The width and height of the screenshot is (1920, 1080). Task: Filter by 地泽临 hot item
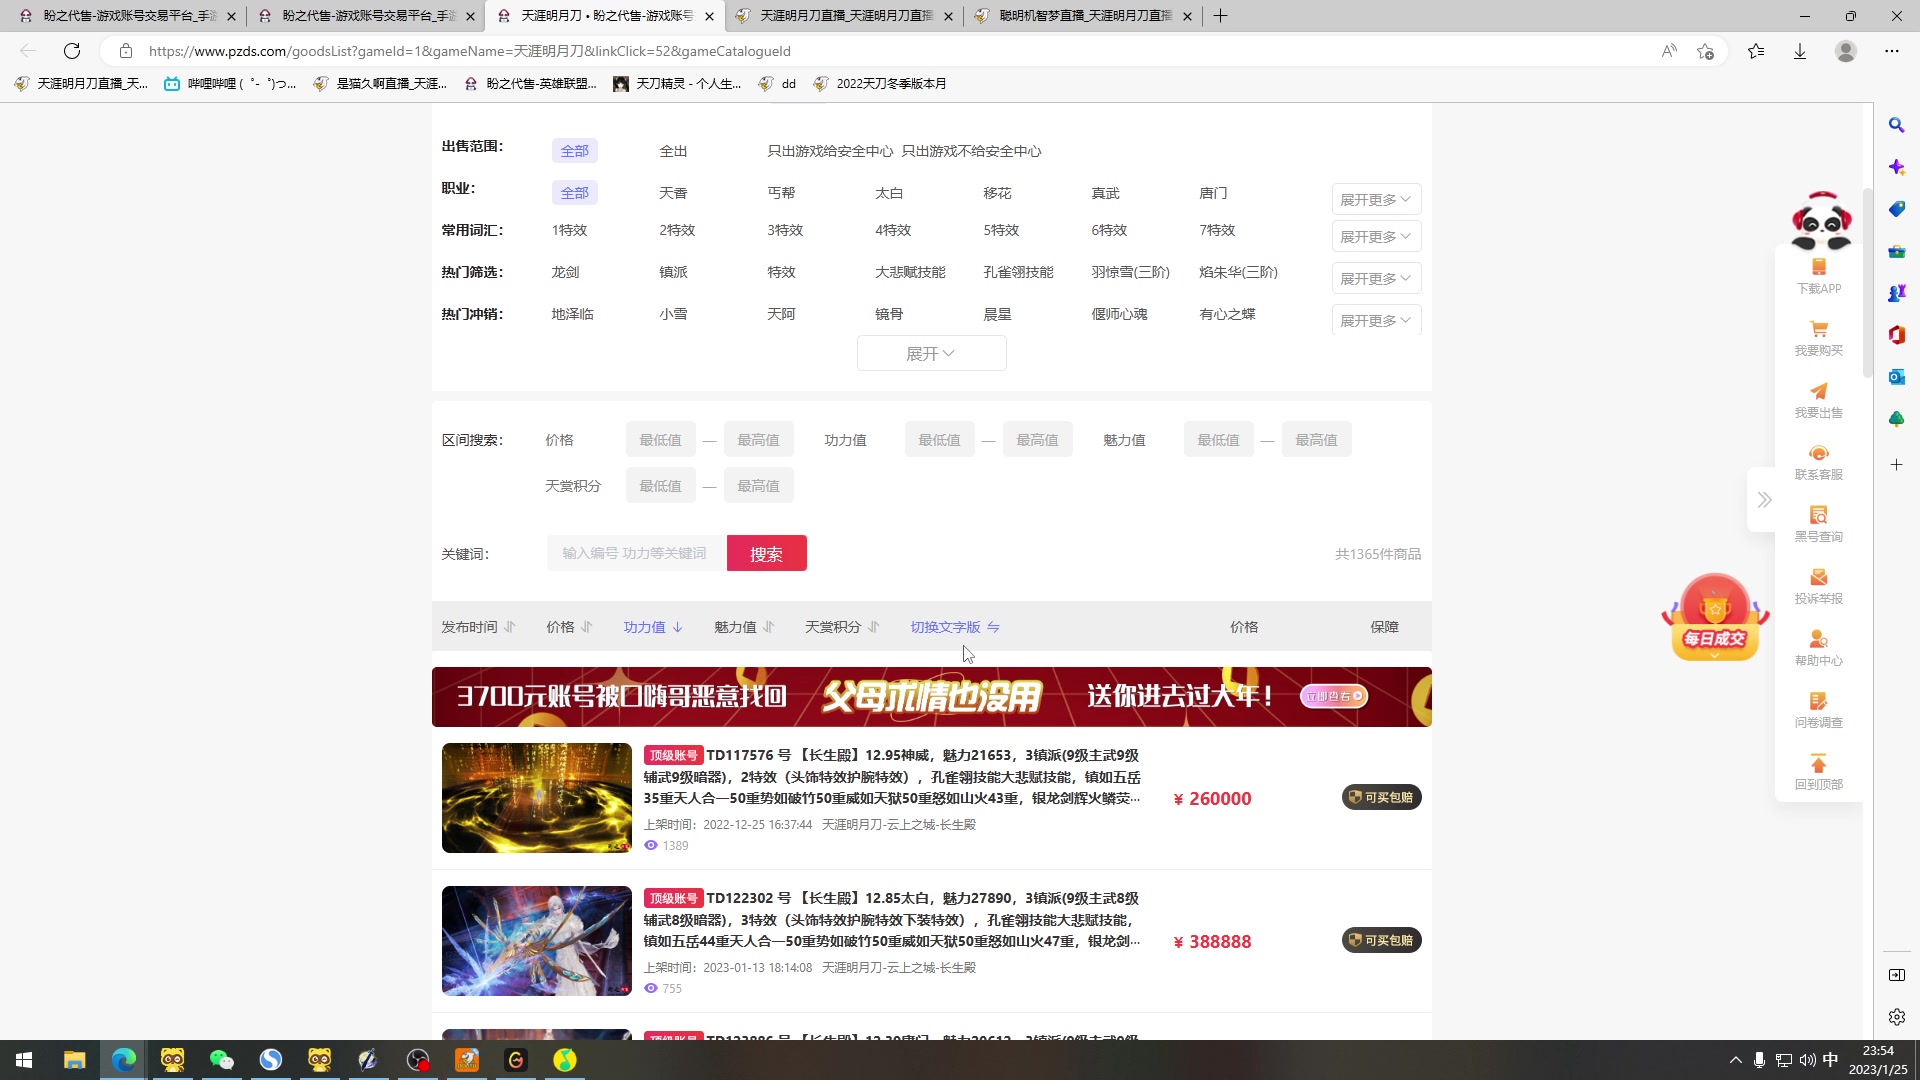point(572,314)
